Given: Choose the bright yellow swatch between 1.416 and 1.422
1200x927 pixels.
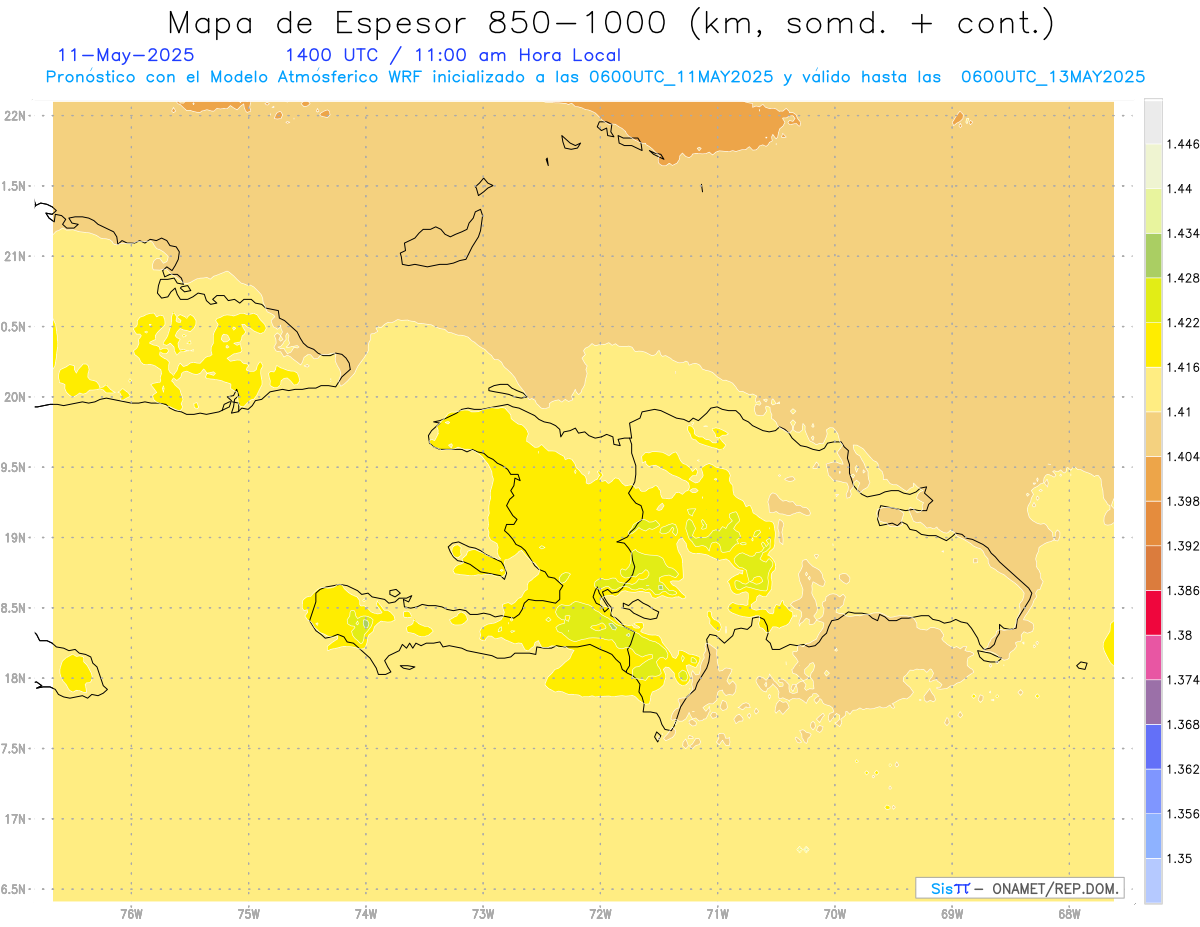Looking at the screenshot, I should tap(1153, 345).
